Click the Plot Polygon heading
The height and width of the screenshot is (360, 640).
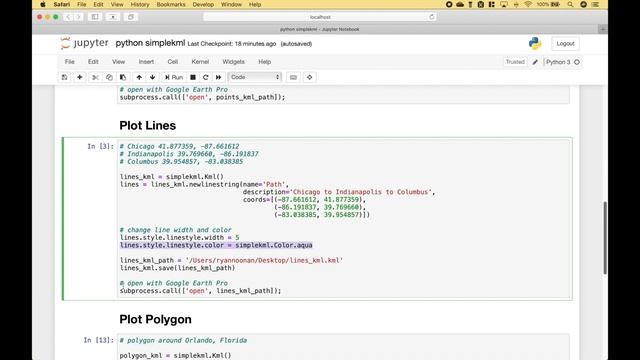coord(155,319)
